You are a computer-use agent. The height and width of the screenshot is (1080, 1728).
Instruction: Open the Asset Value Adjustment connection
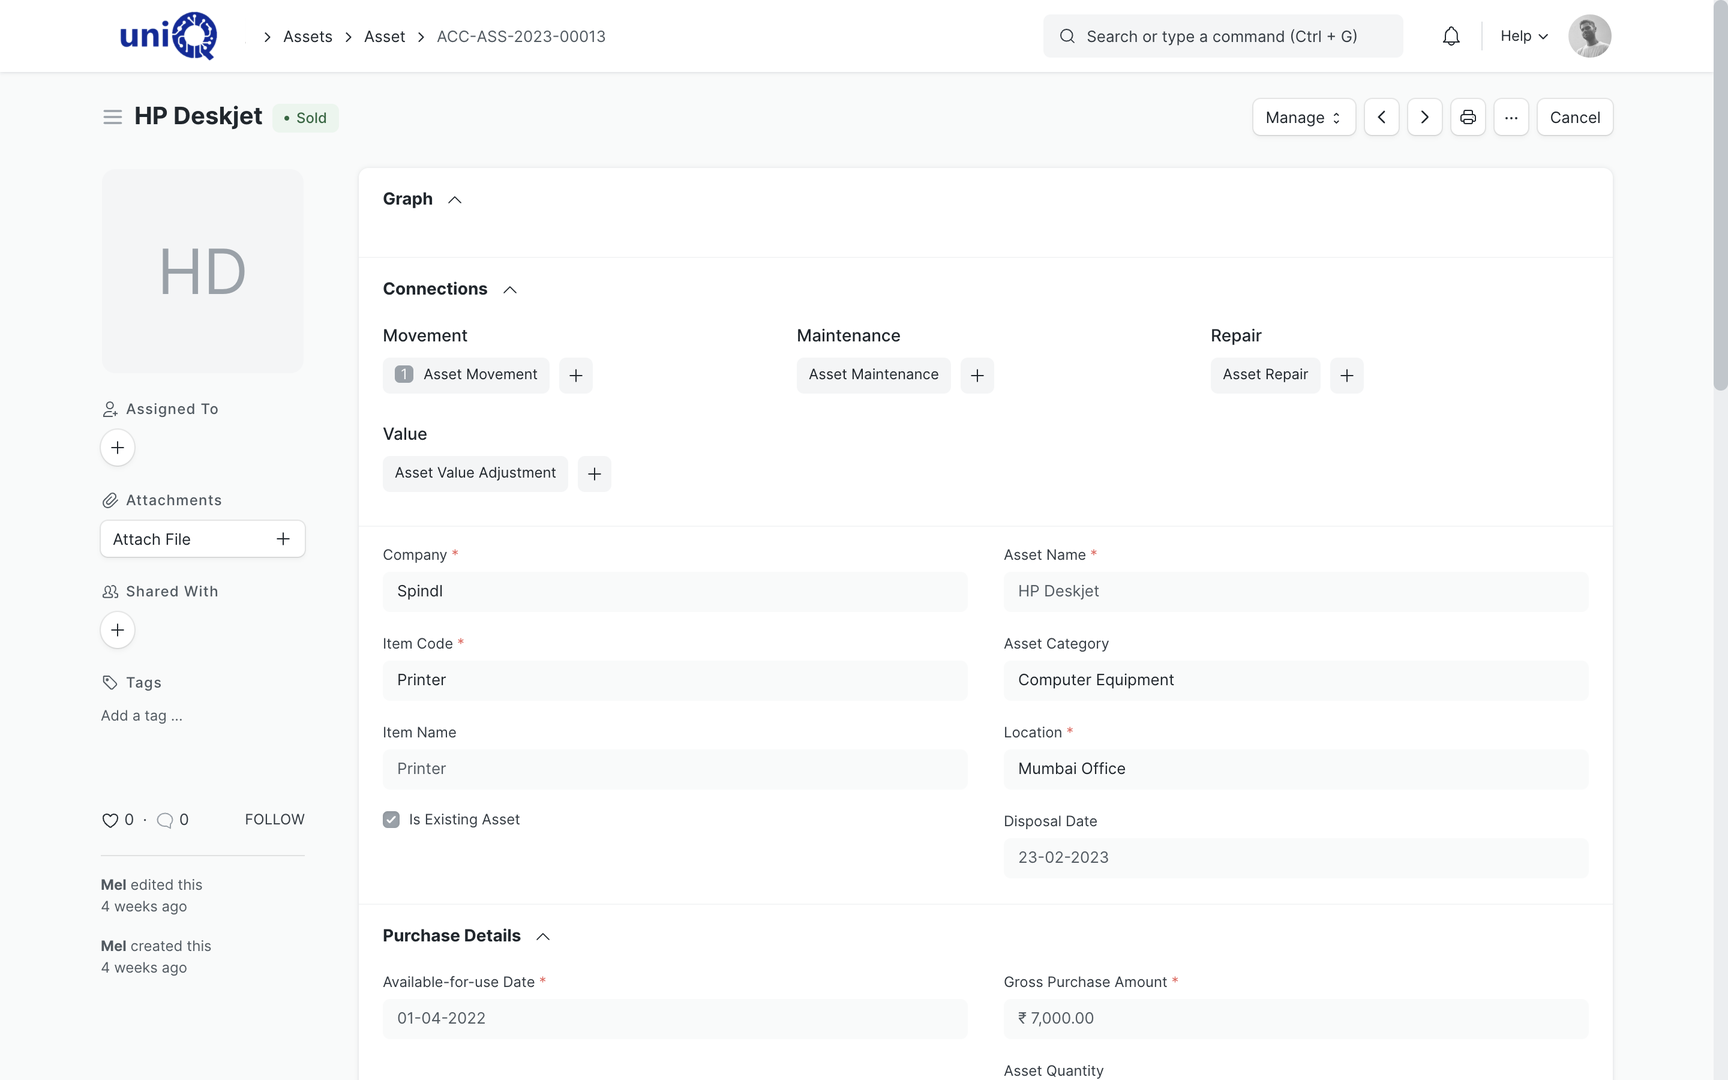475,473
